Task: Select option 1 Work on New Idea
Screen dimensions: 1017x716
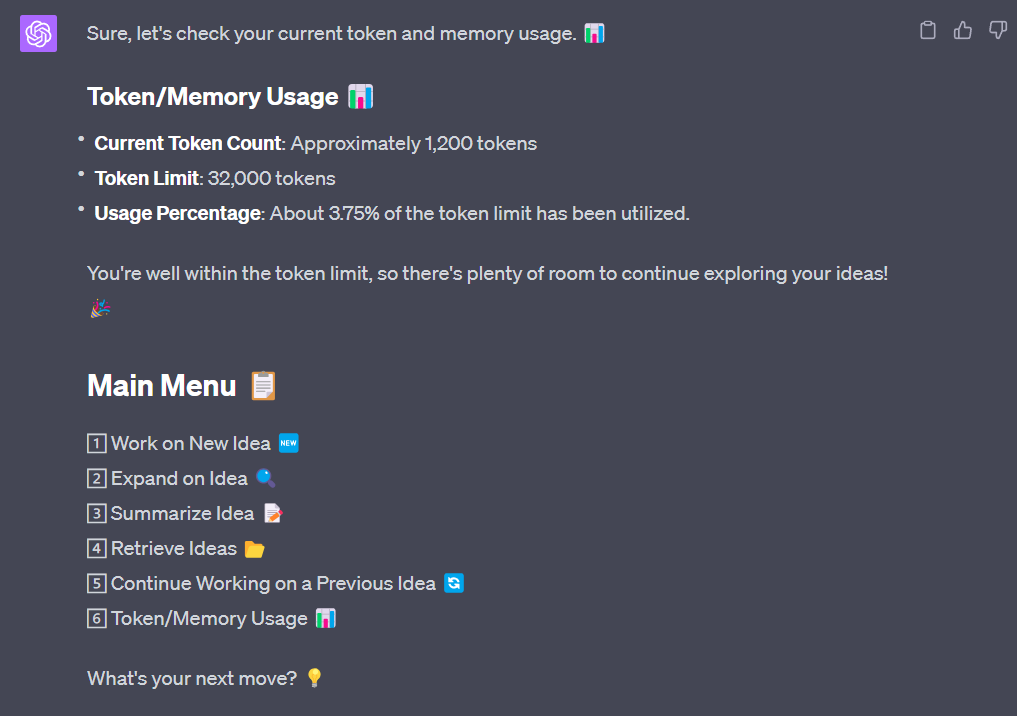Action: click(190, 443)
